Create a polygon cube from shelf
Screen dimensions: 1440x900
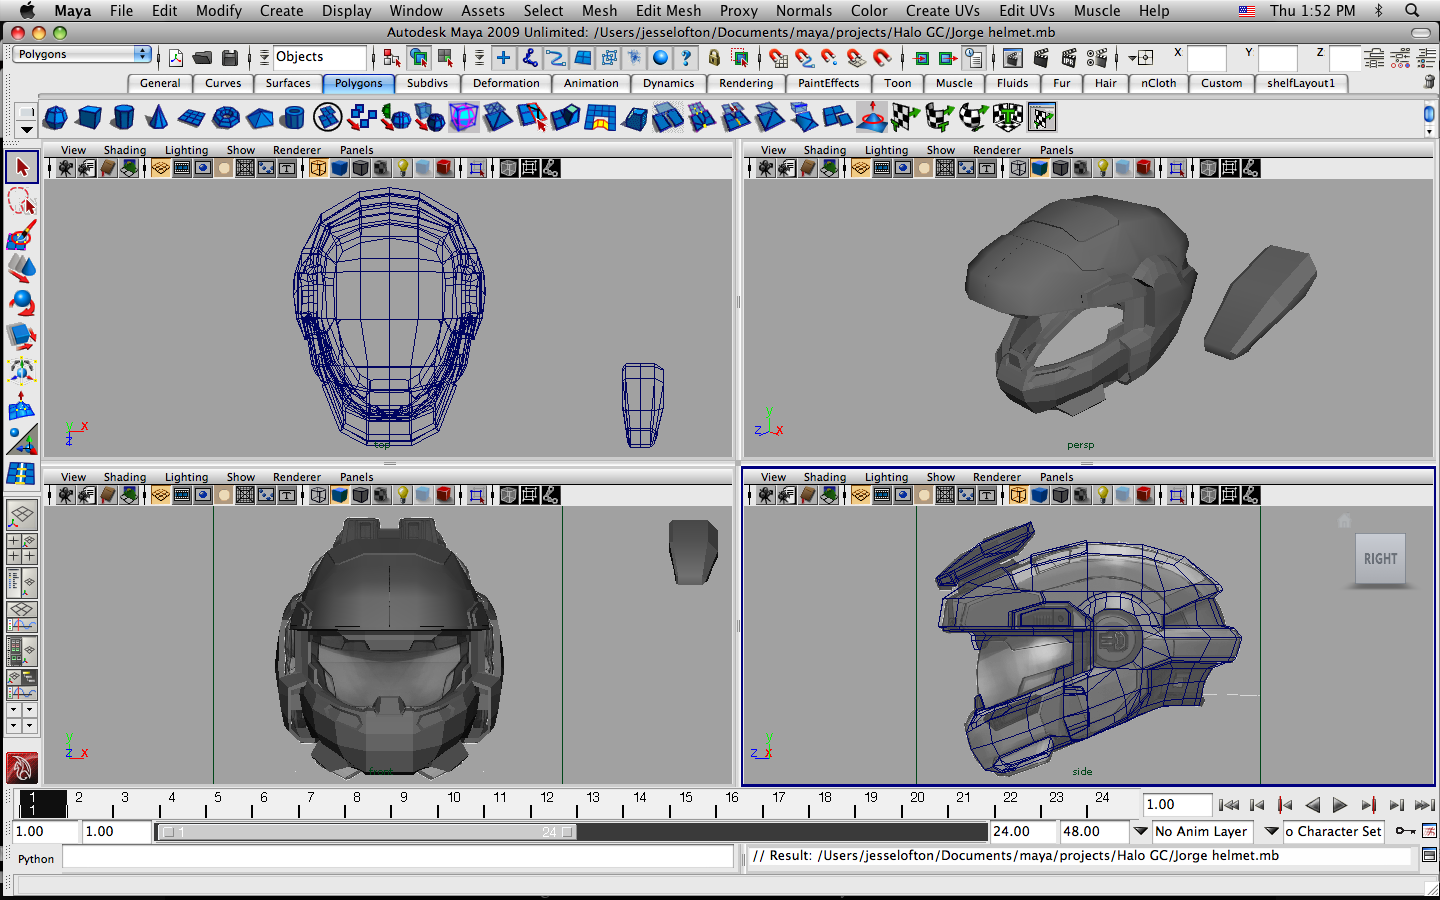point(90,118)
